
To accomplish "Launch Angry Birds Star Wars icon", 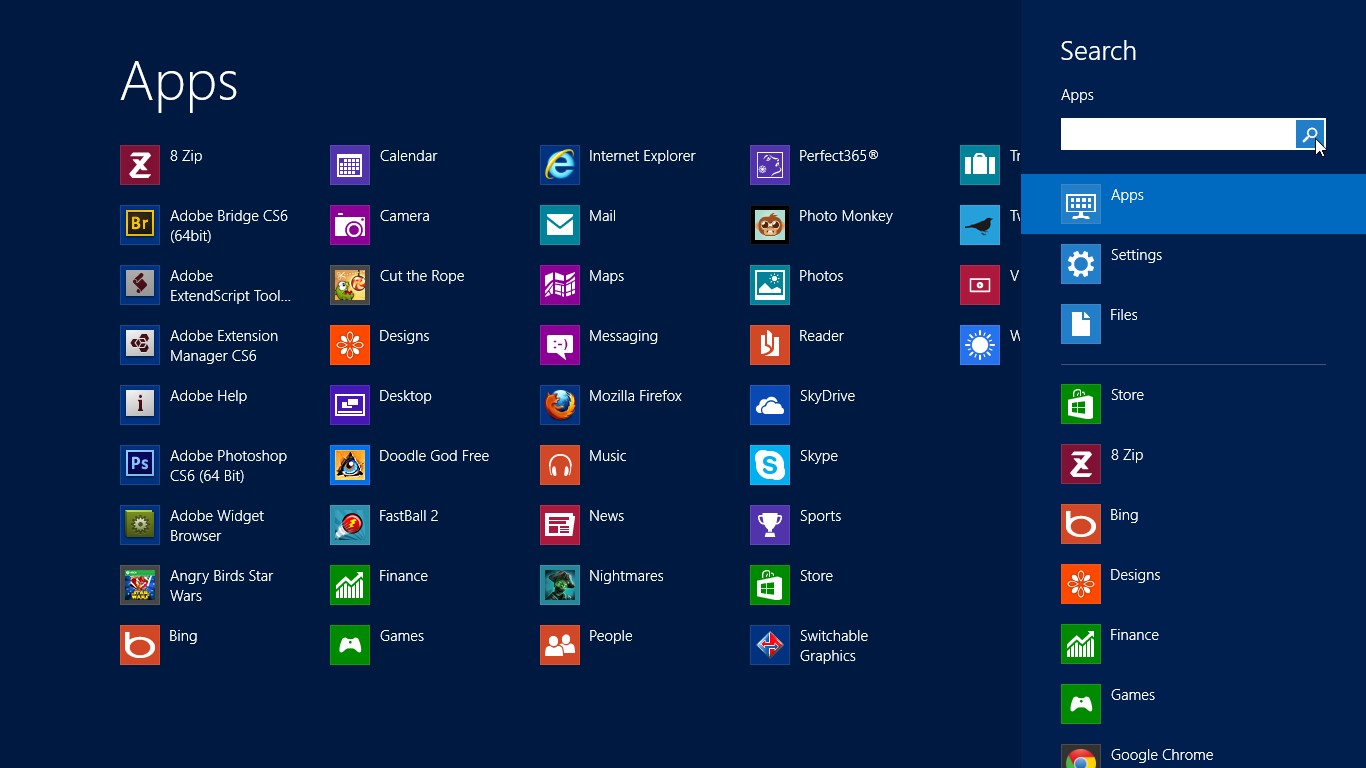I will pos(140,585).
